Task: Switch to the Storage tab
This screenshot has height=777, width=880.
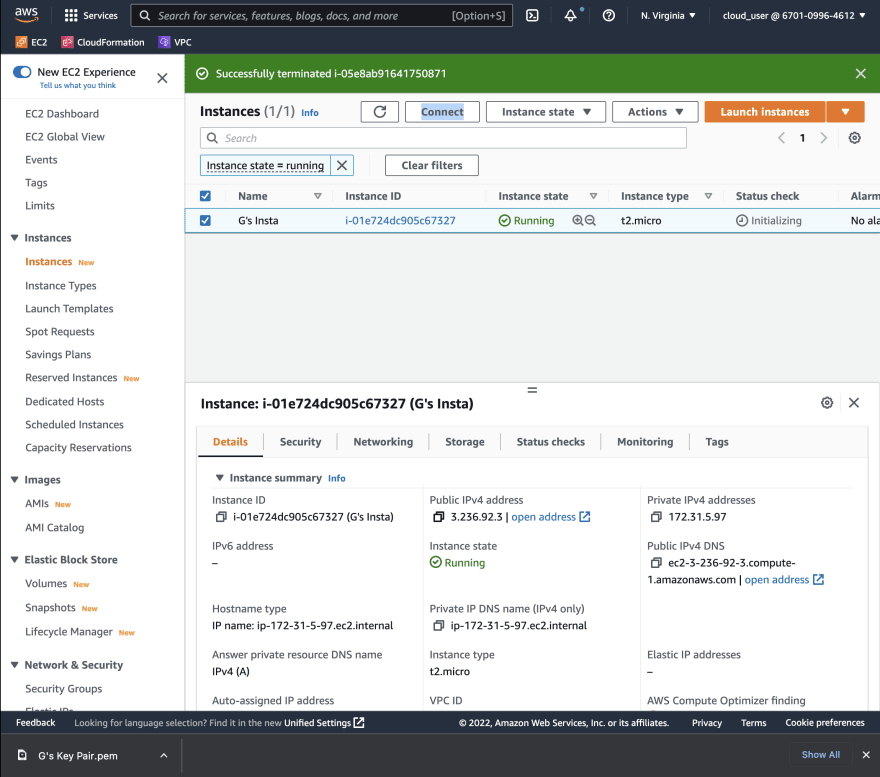Action: 465,442
